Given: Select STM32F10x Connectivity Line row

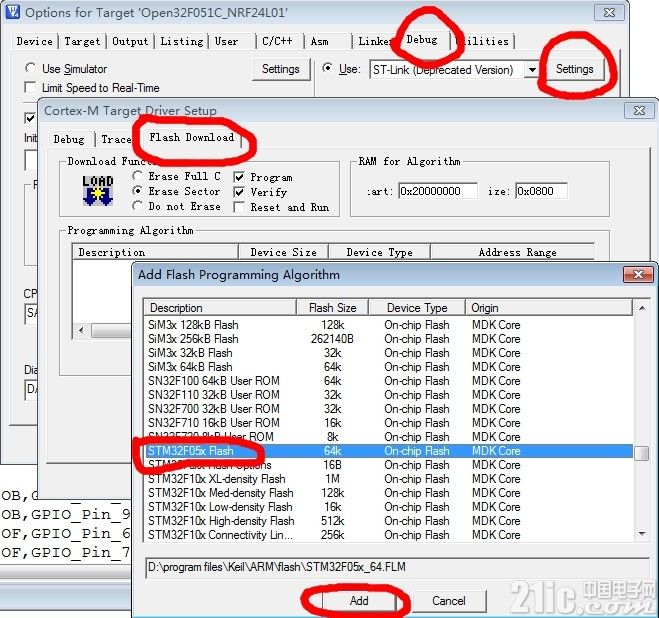Looking at the screenshot, I should pyautogui.click(x=388, y=535).
